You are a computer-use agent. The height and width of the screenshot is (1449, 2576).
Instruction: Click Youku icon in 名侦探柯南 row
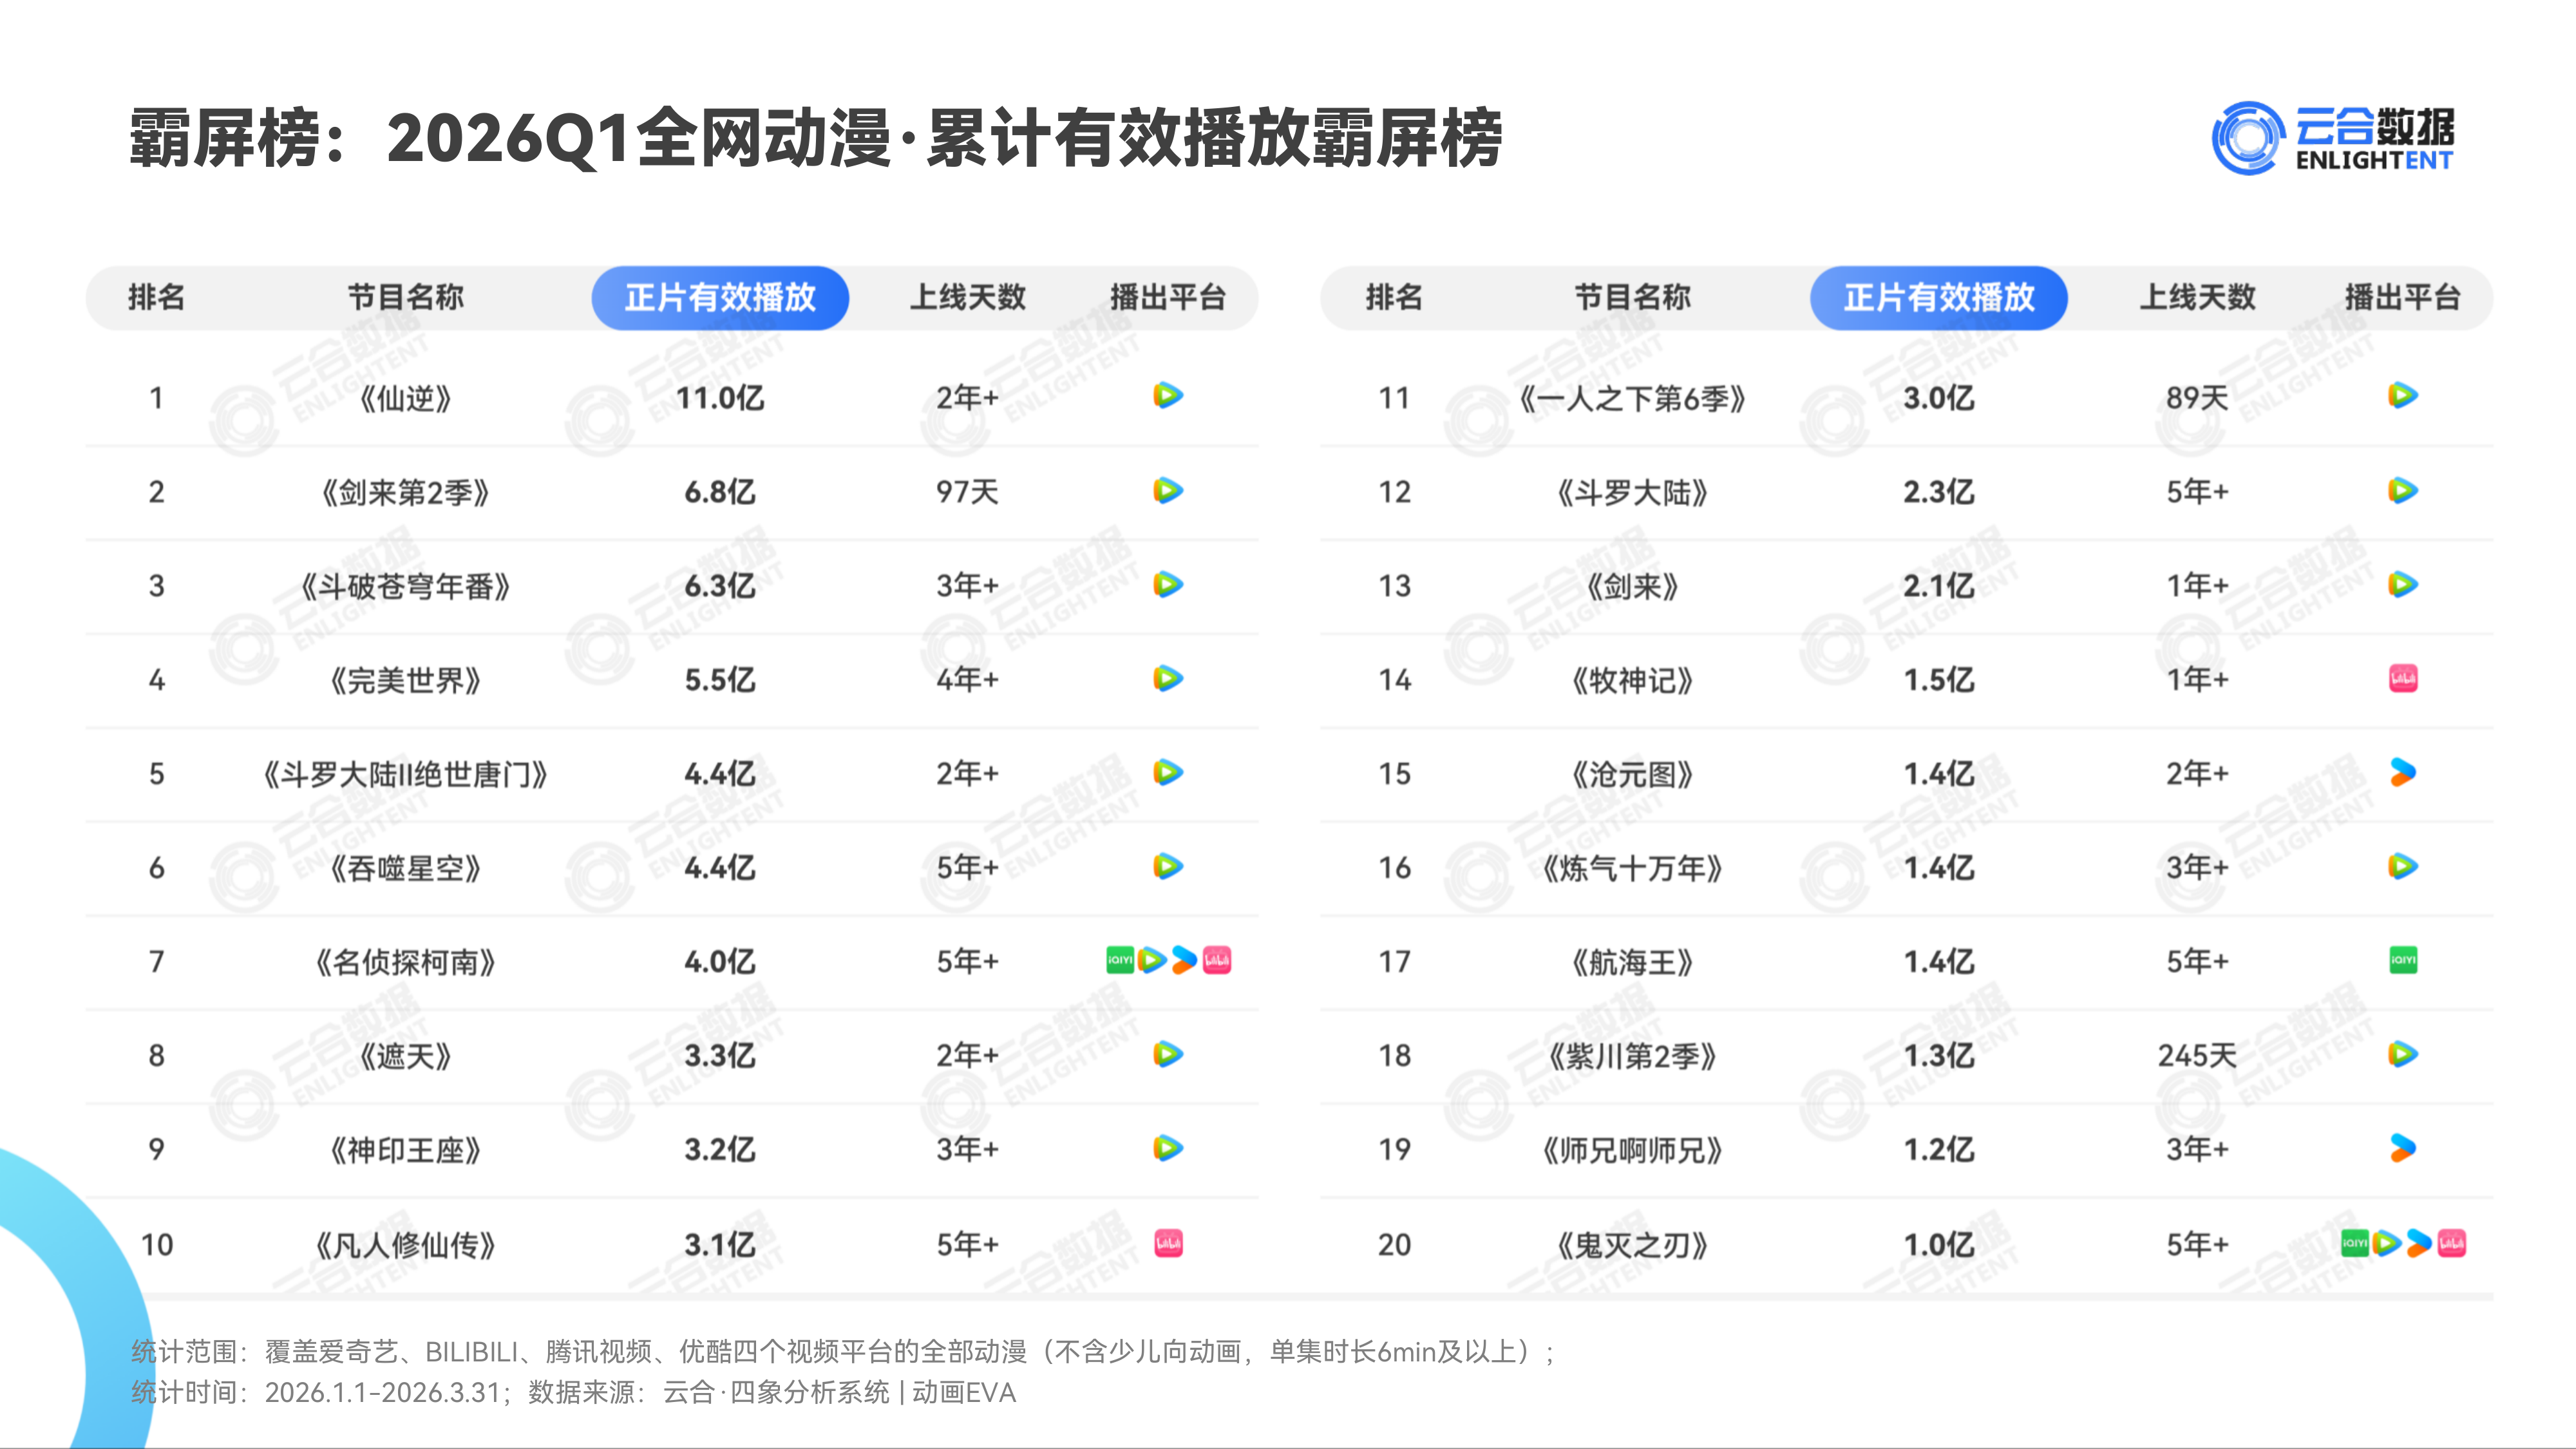1184,960
